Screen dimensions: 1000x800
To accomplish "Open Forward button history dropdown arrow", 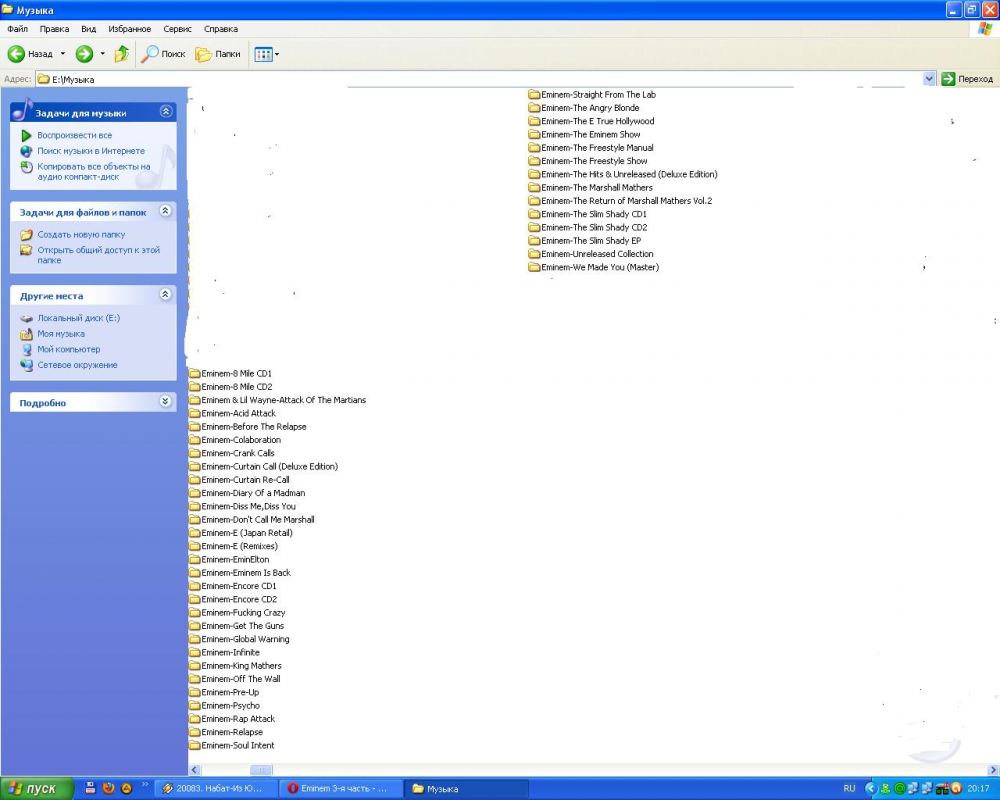I will pos(102,54).
